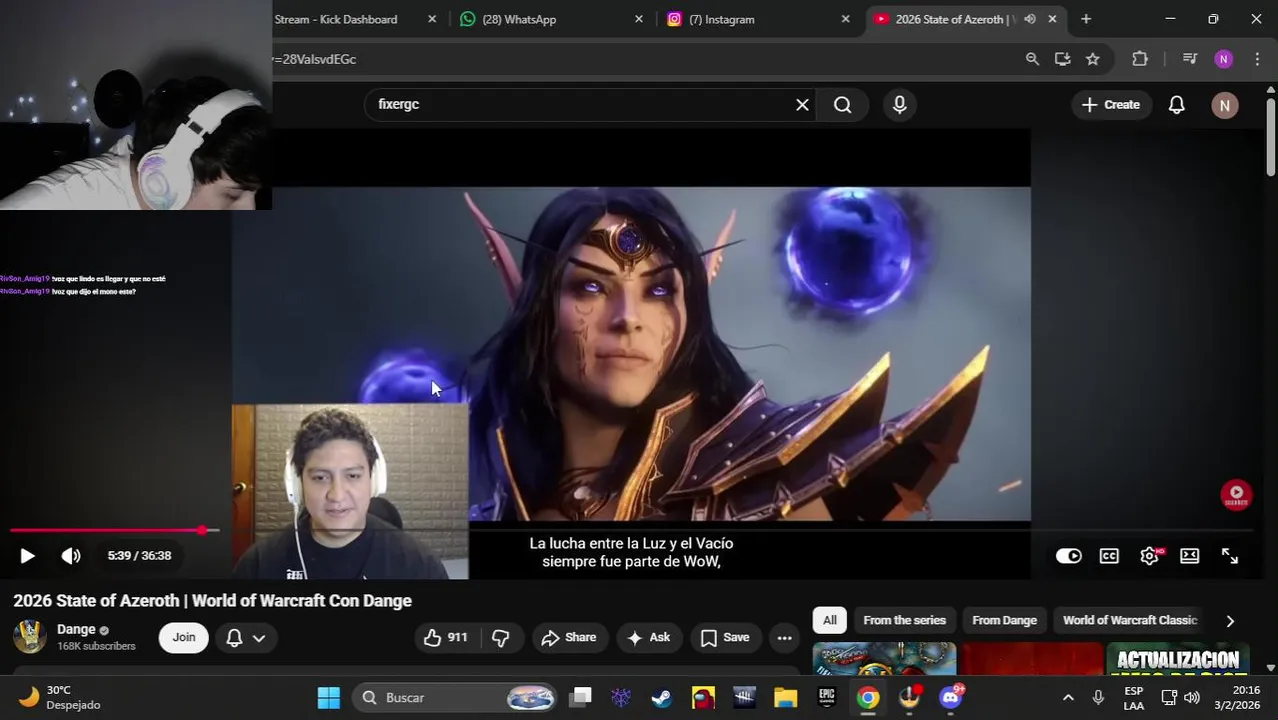This screenshot has height=720, width=1278.
Task: Open Chrome three-dot menu
Action: coord(1257,59)
